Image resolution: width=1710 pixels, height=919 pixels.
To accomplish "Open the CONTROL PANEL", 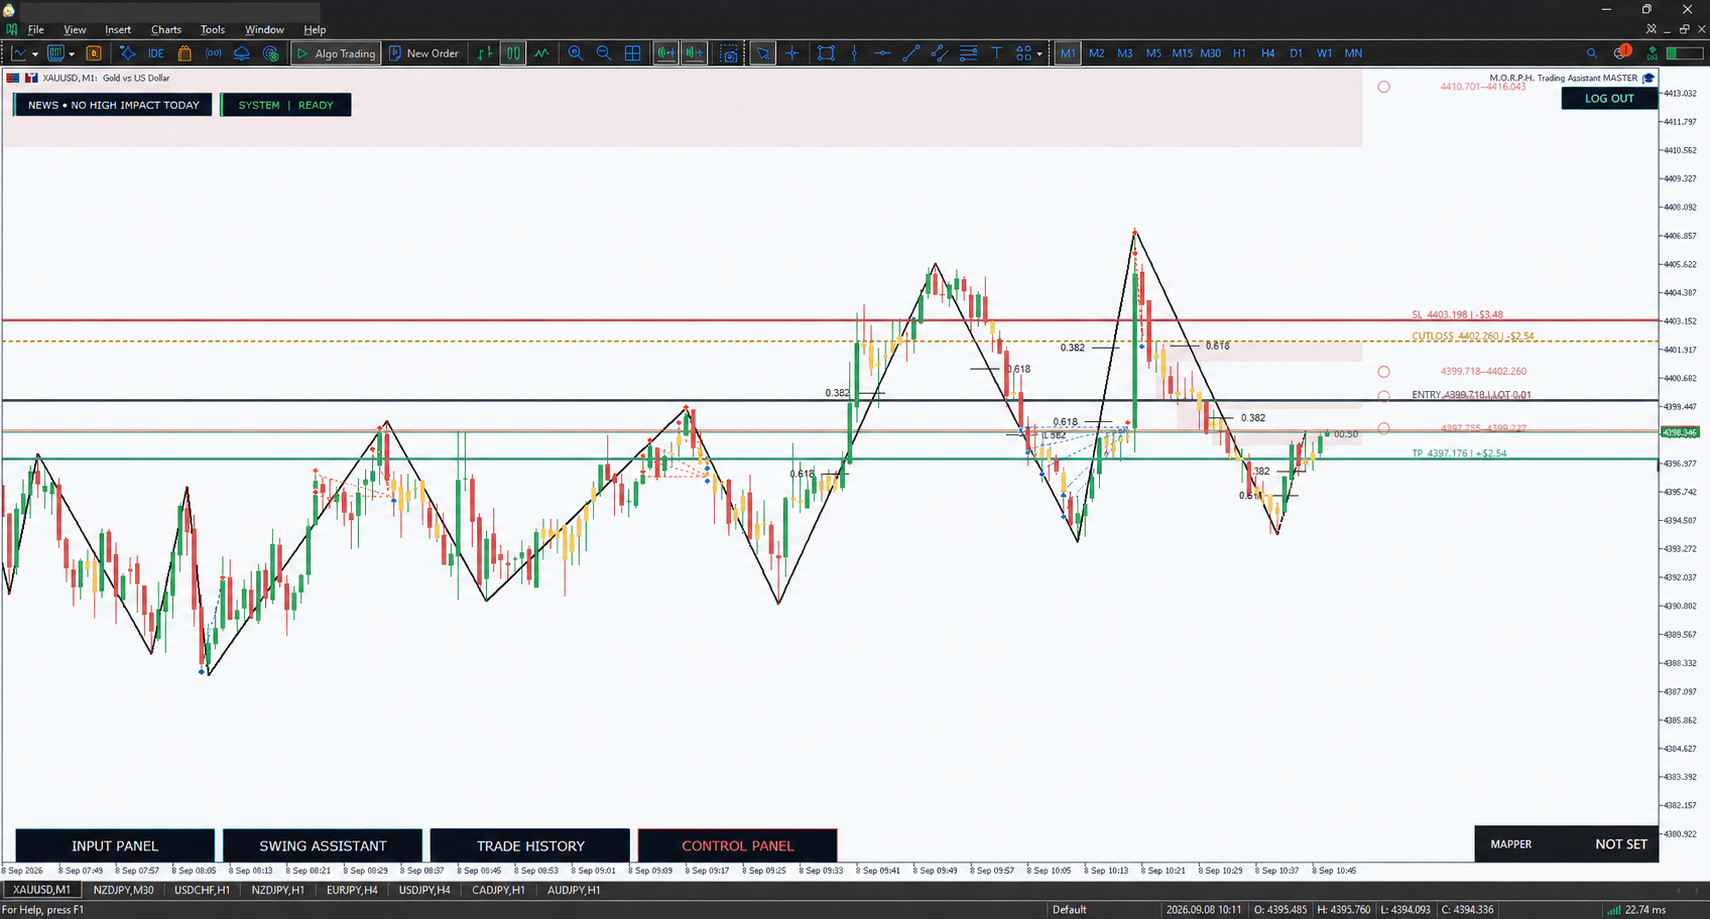I will point(738,846).
